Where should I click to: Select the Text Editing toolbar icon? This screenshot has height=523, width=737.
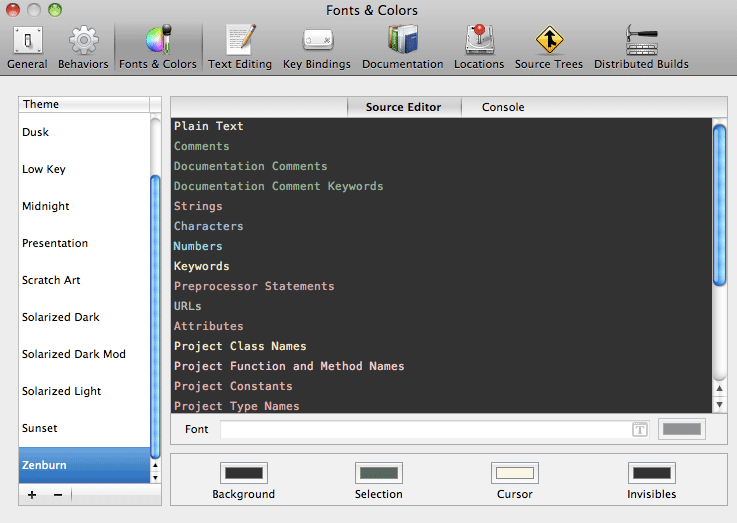click(239, 47)
